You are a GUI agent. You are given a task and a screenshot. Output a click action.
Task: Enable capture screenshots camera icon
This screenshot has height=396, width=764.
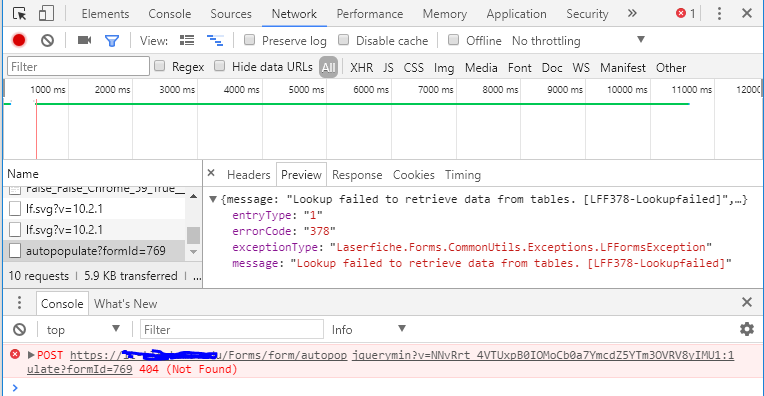84,40
